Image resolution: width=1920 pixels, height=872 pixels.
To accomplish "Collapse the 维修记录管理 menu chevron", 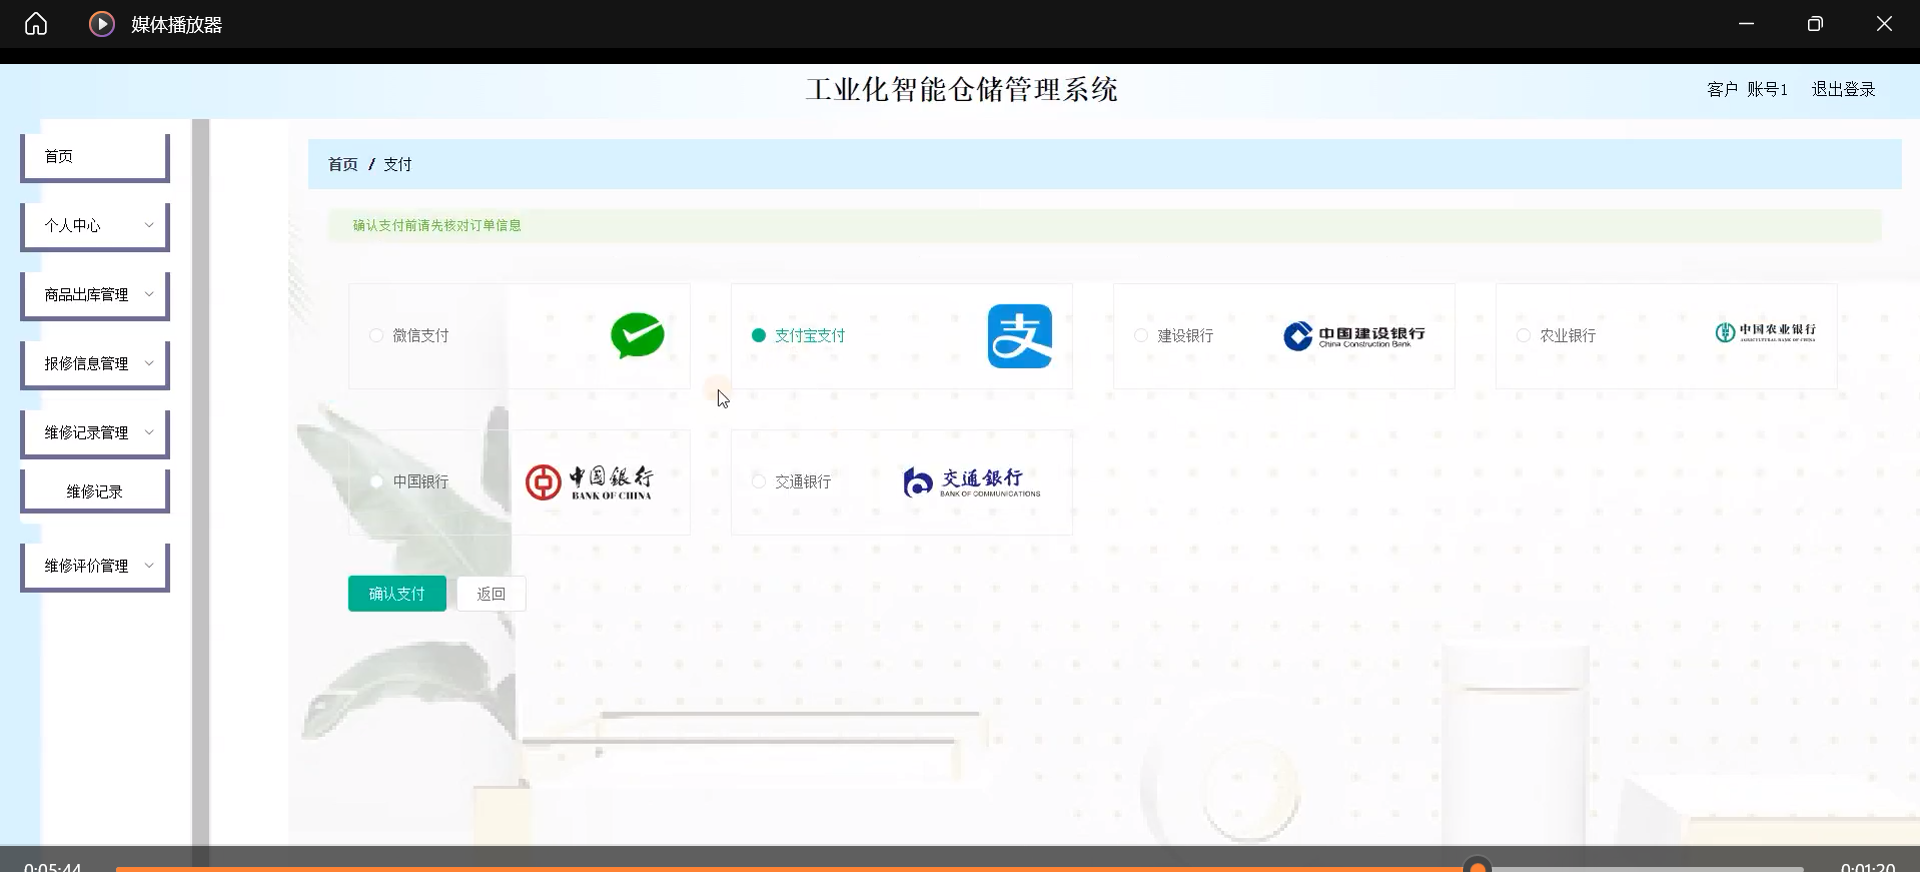I will pos(149,432).
